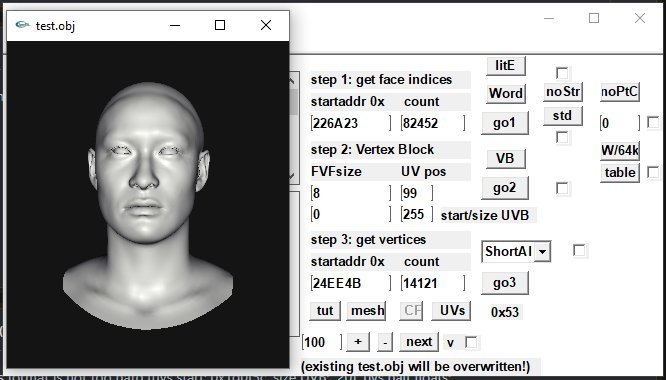Click the next button
Viewport: 666px width, 380px height.
click(419, 342)
